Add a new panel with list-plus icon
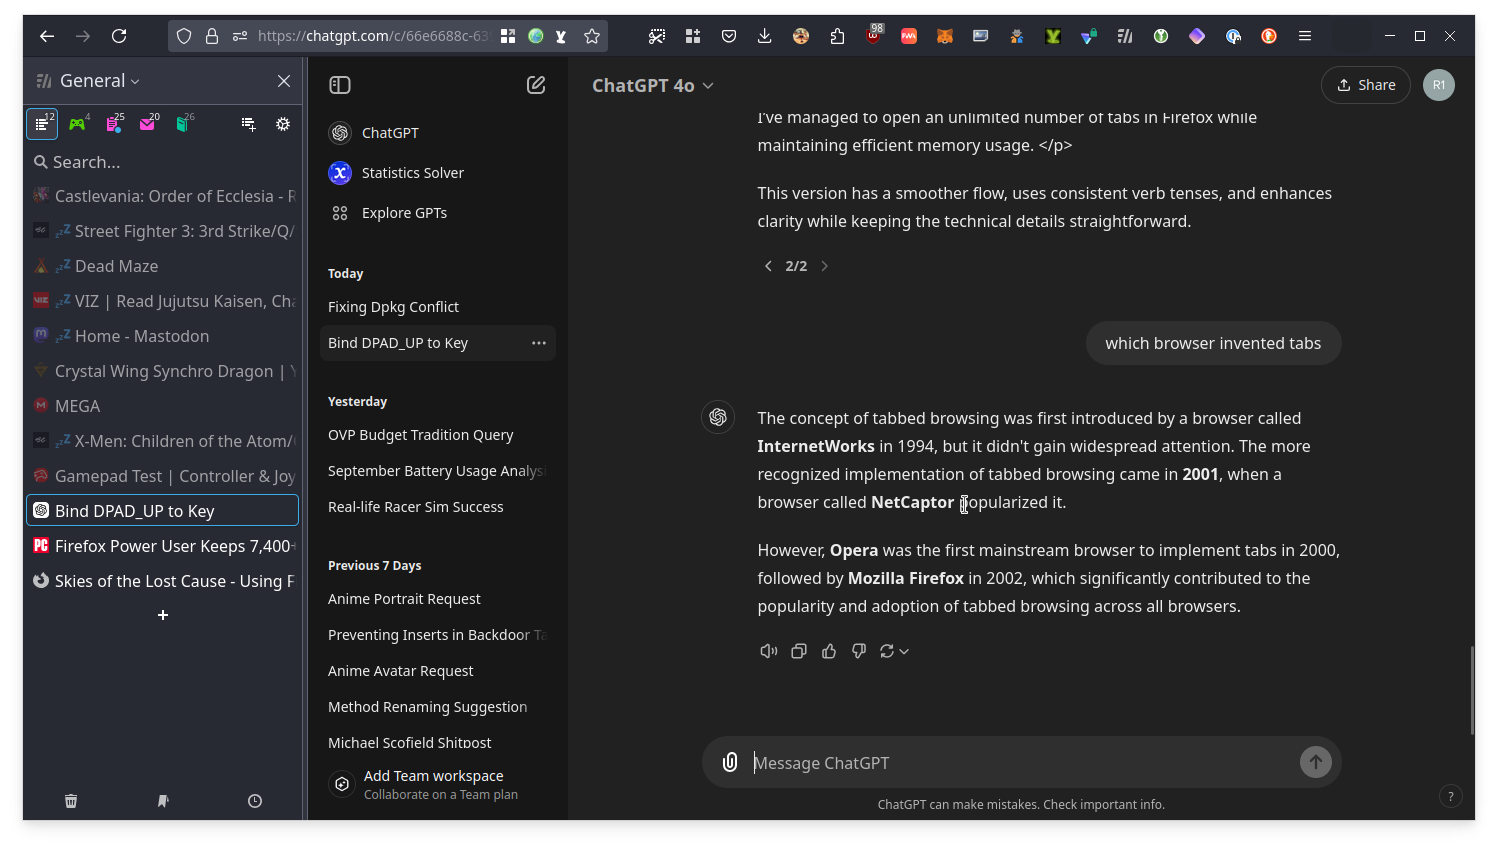The width and height of the screenshot is (1498, 851). pos(248,124)
